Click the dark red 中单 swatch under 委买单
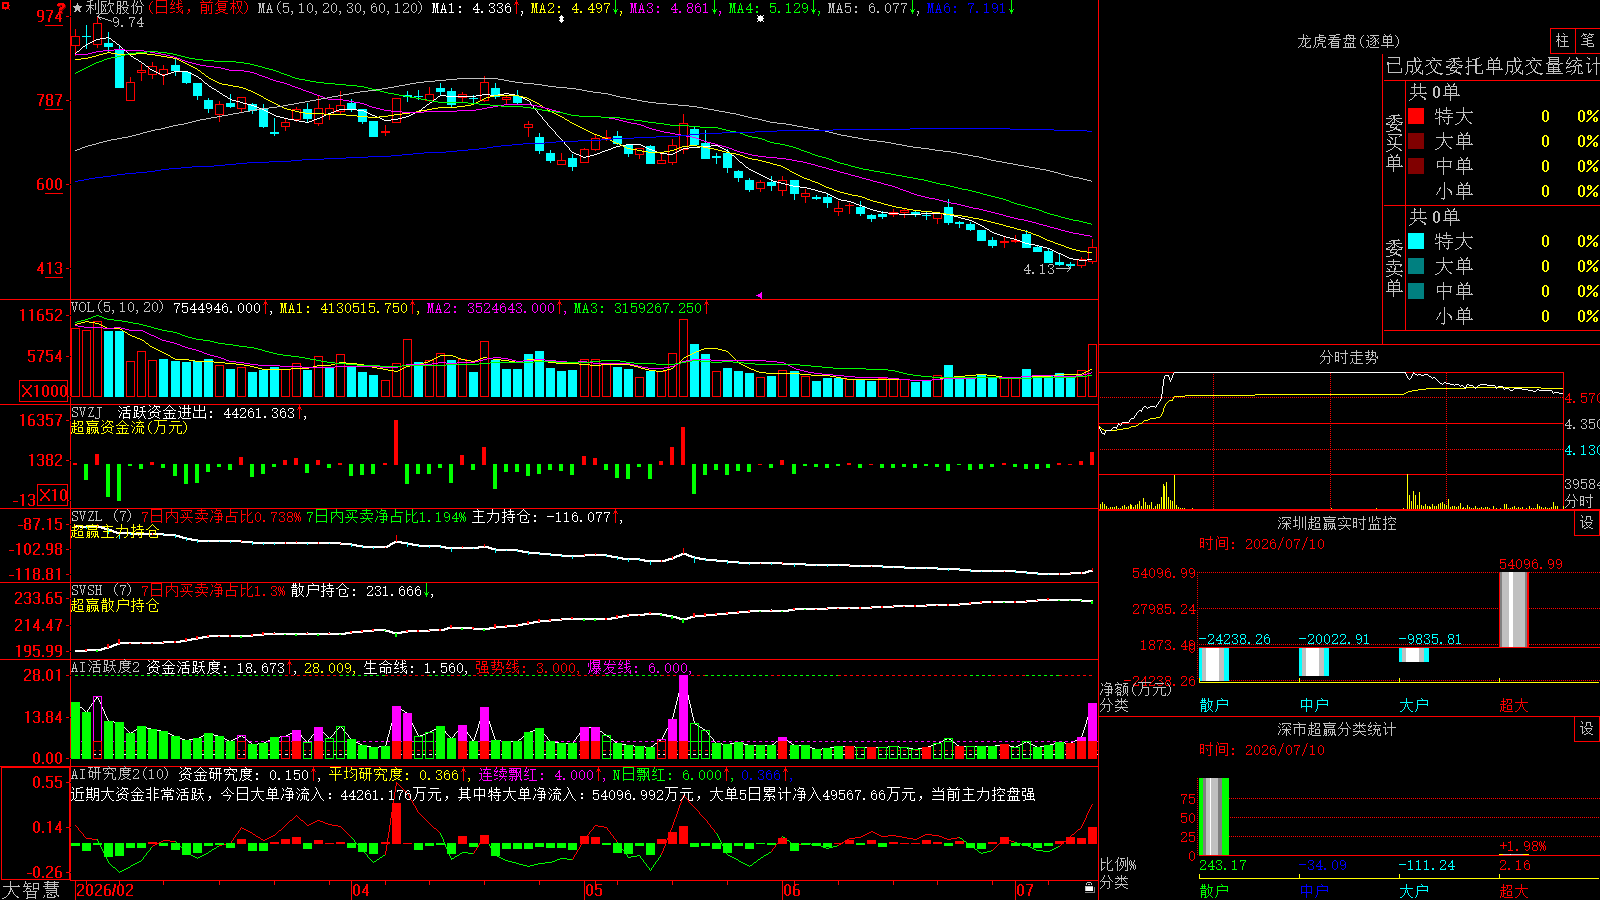Image resolution: width=1600 pixels, height=900 pixels. click(1416, 166)
